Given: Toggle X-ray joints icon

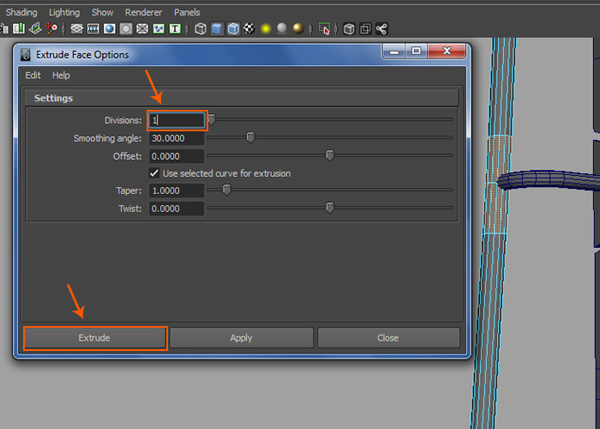Looking at the screenshot, I should pyautogui.click(x=382, y=29).
